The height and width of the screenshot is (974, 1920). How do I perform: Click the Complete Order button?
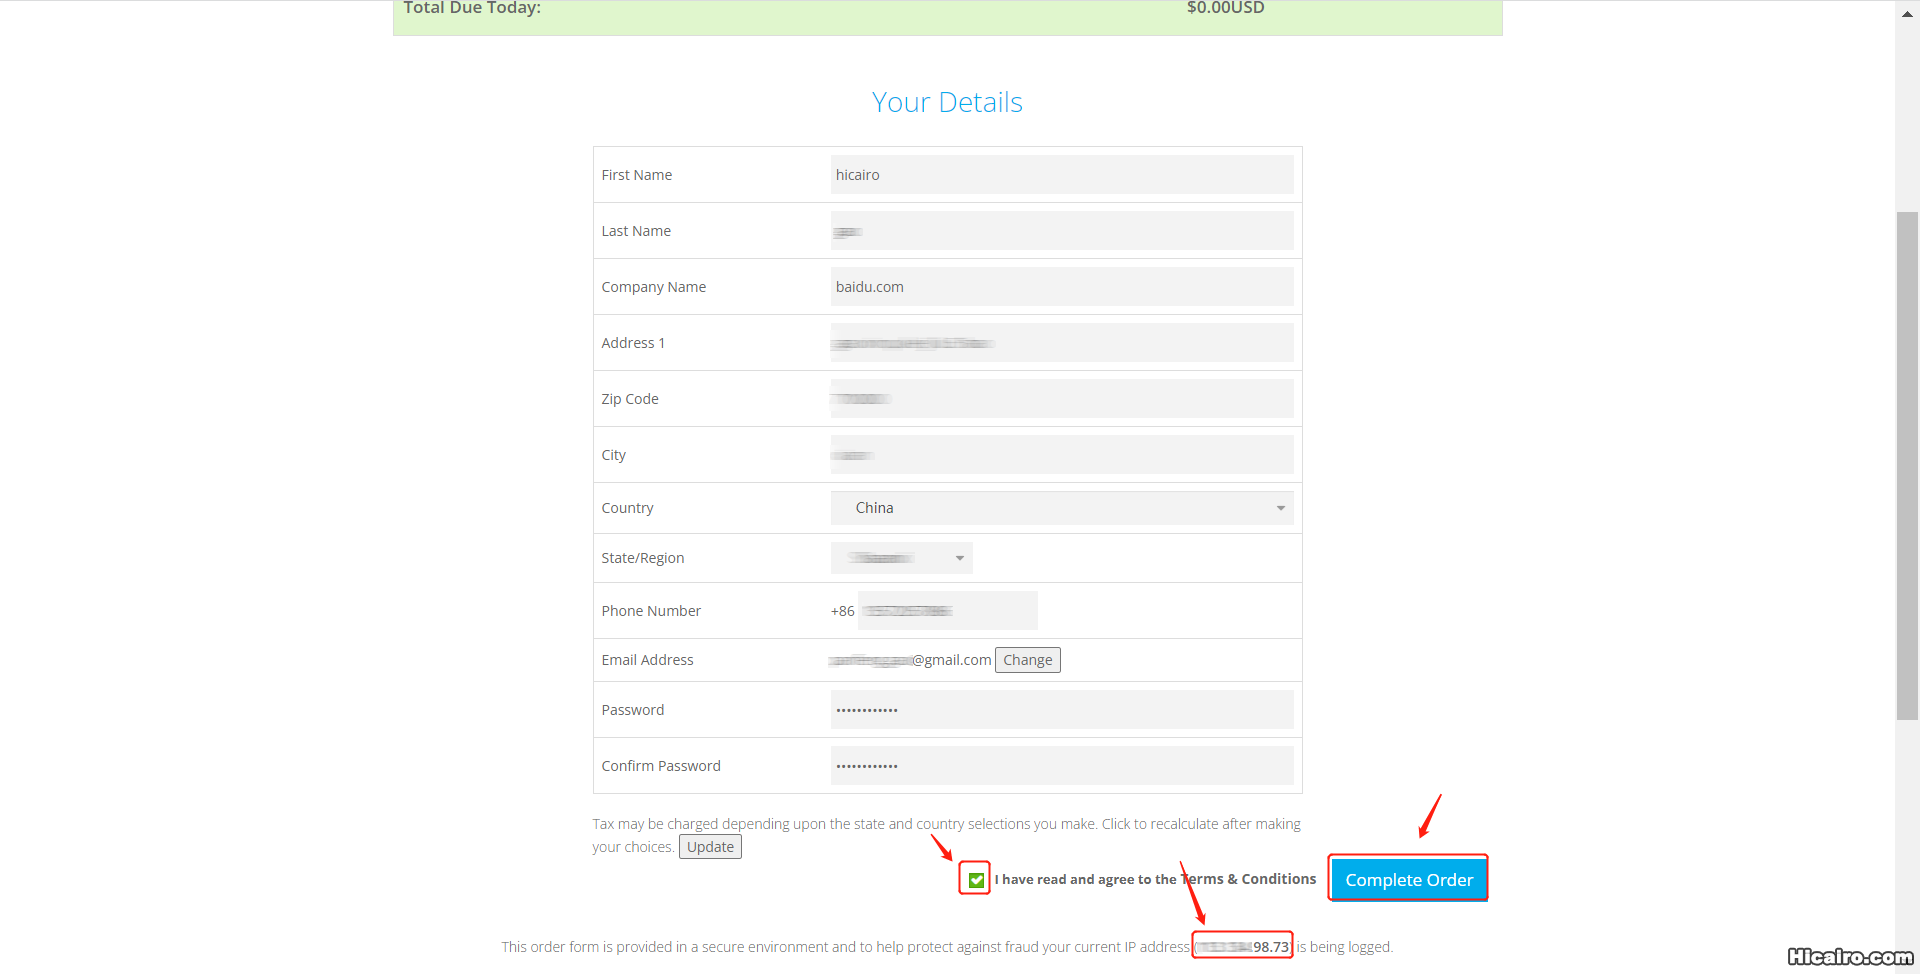pos(1408,879)
